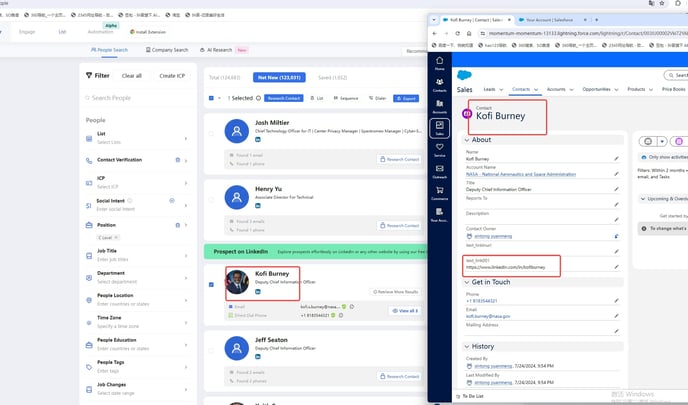Click Clear all filters button
This screenshot has width=688, height=405.
click(x=132, y=76)
